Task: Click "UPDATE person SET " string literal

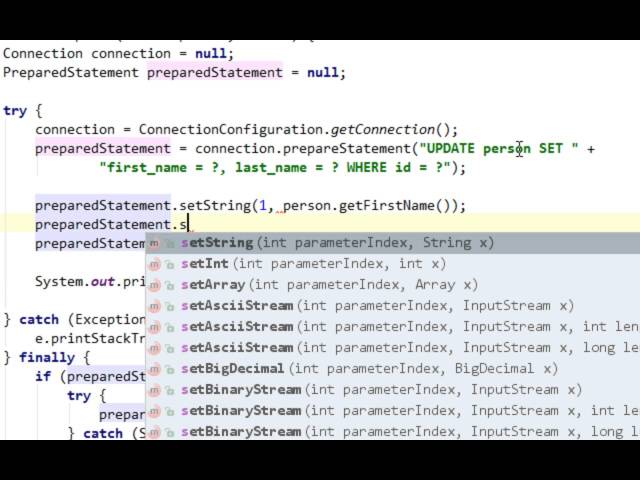Action: pyautogui.click(x=499, y=149)
